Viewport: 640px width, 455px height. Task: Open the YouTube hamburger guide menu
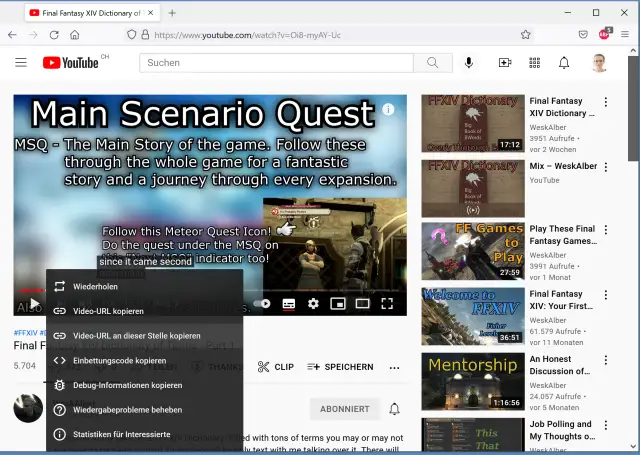21,63
